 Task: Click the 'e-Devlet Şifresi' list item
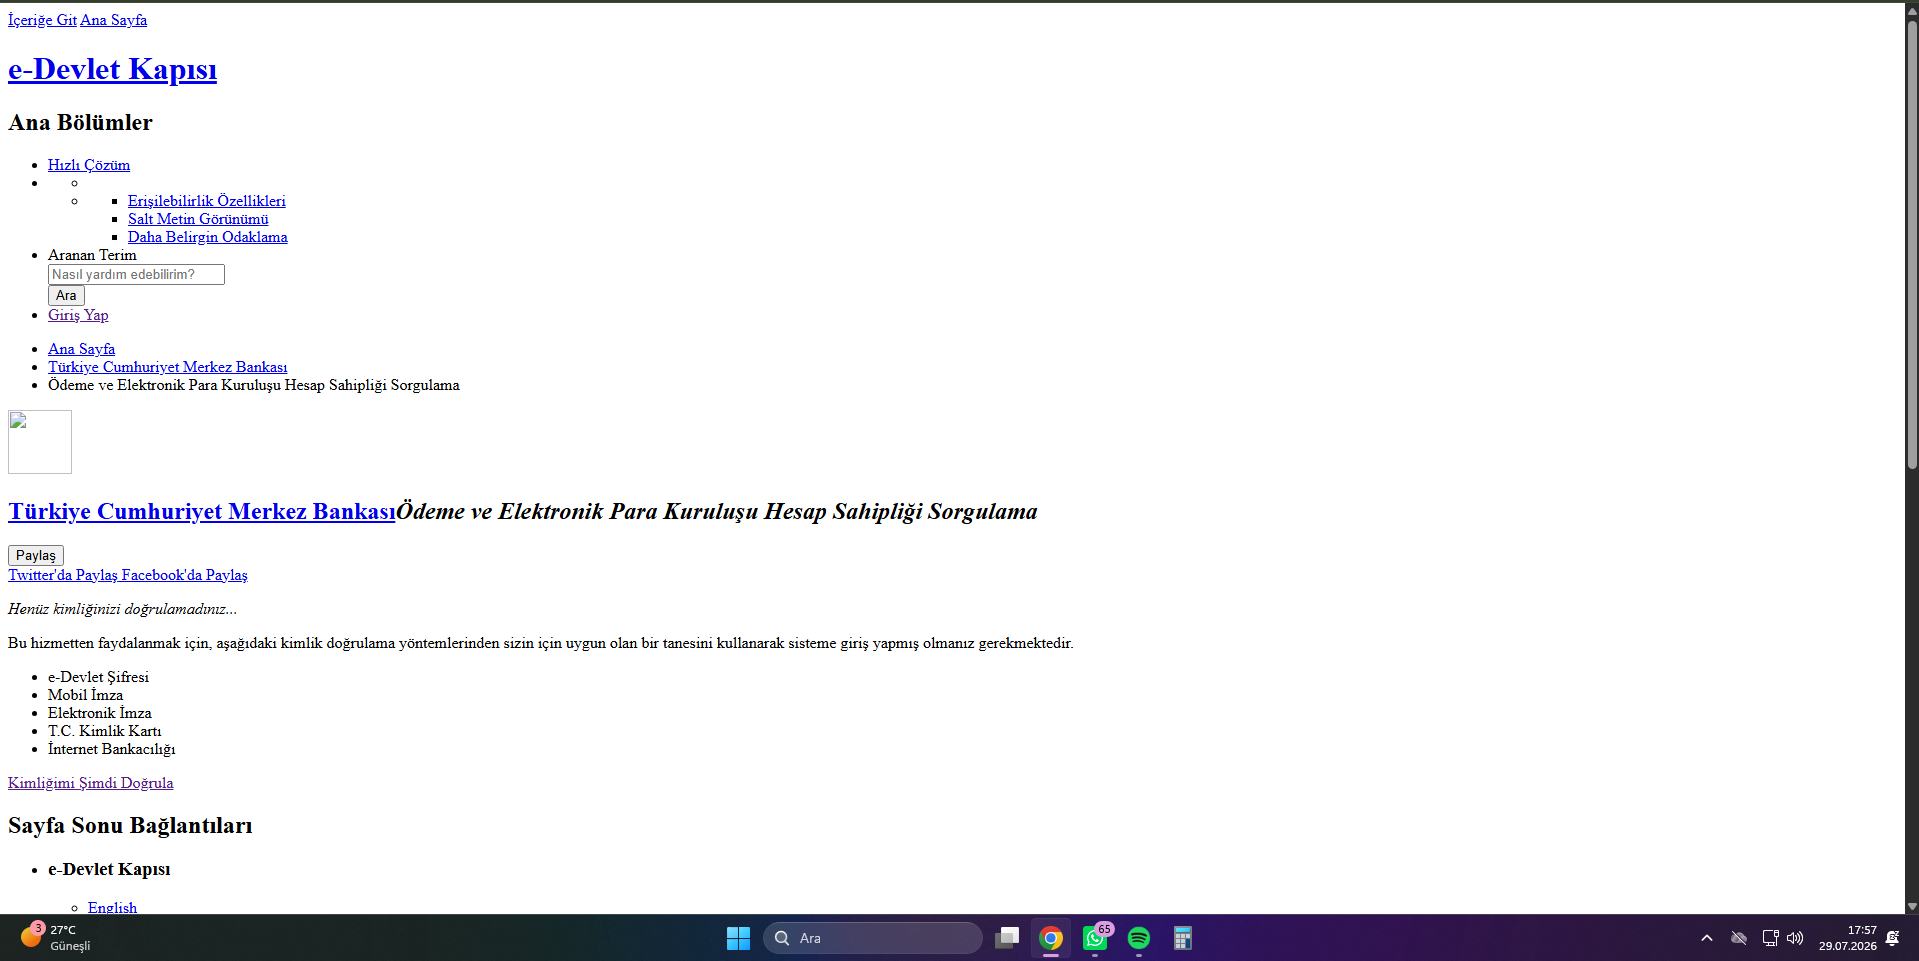(98, 677)
